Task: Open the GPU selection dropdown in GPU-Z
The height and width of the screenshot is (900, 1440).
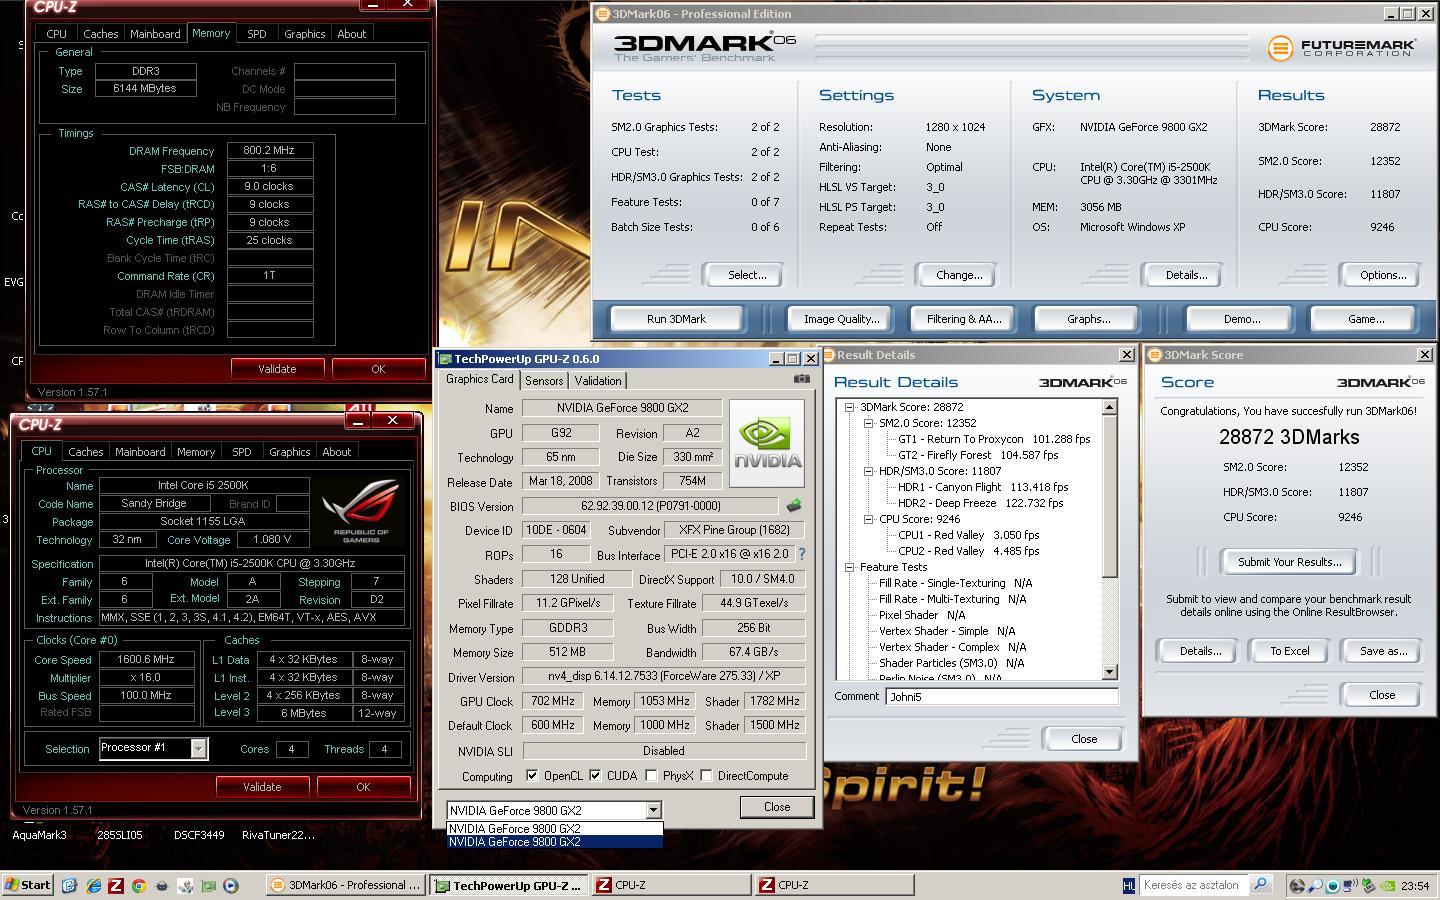Action: click(x=653, y=810)
